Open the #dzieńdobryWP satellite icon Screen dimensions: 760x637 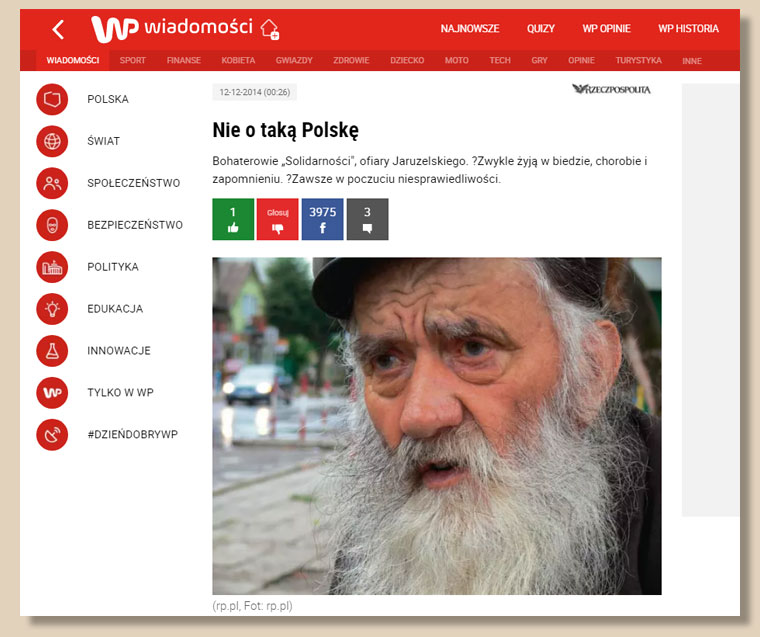[x=52, y=434]
